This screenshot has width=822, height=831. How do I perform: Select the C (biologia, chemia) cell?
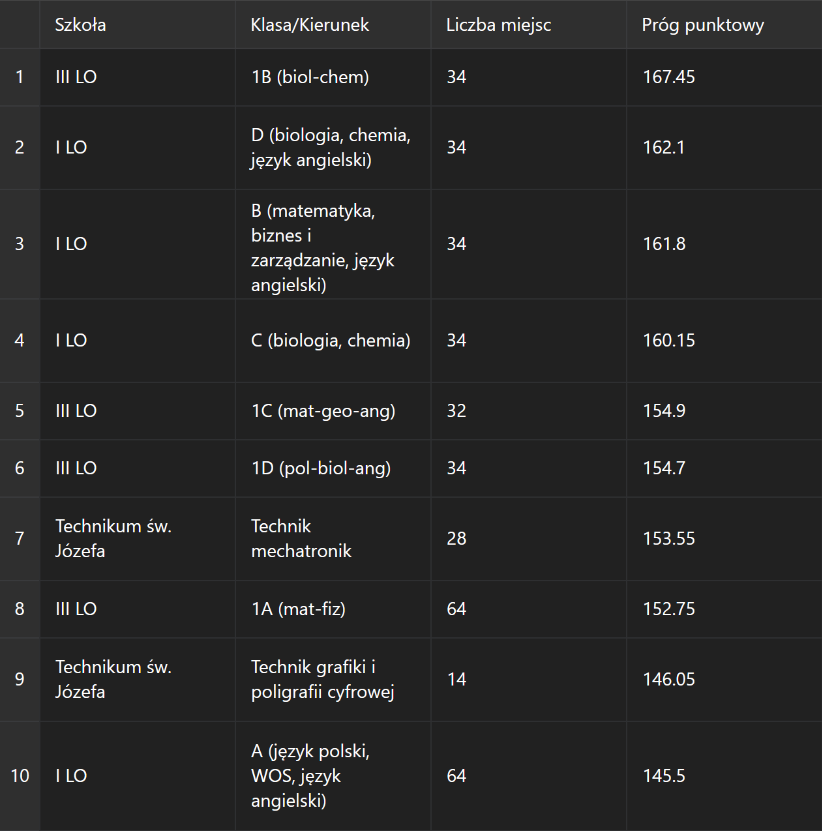[333, 341]
